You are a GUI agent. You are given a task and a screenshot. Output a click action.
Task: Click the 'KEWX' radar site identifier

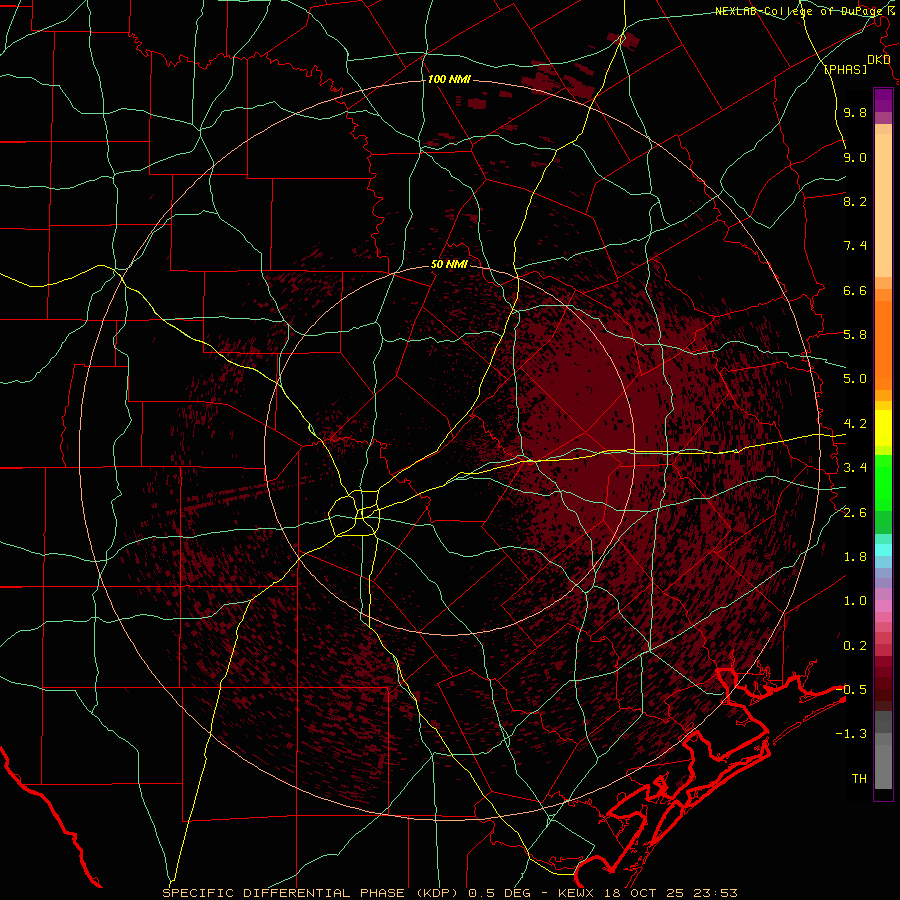point(575,893)
